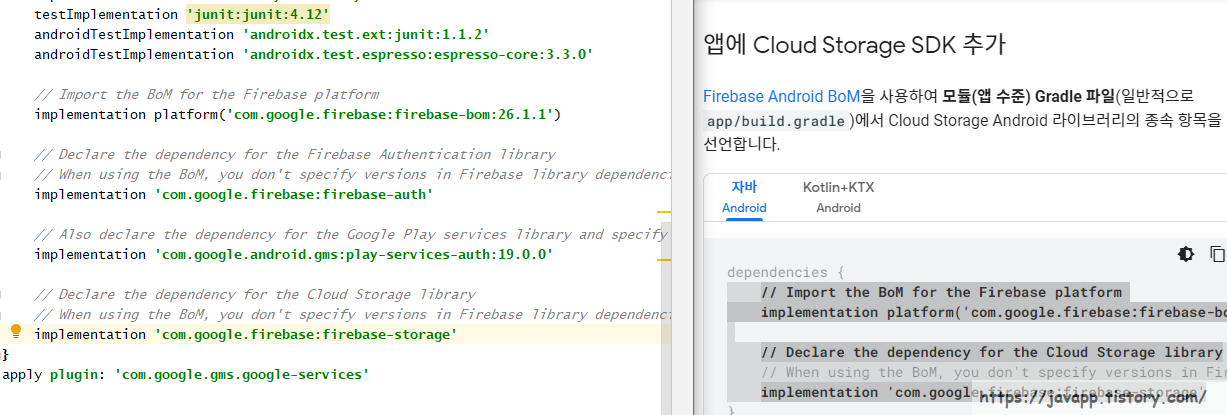Click the play-services-auth:19.0.0 implementation line
This screenshot has width=1227, height=415.
(293, 254)
